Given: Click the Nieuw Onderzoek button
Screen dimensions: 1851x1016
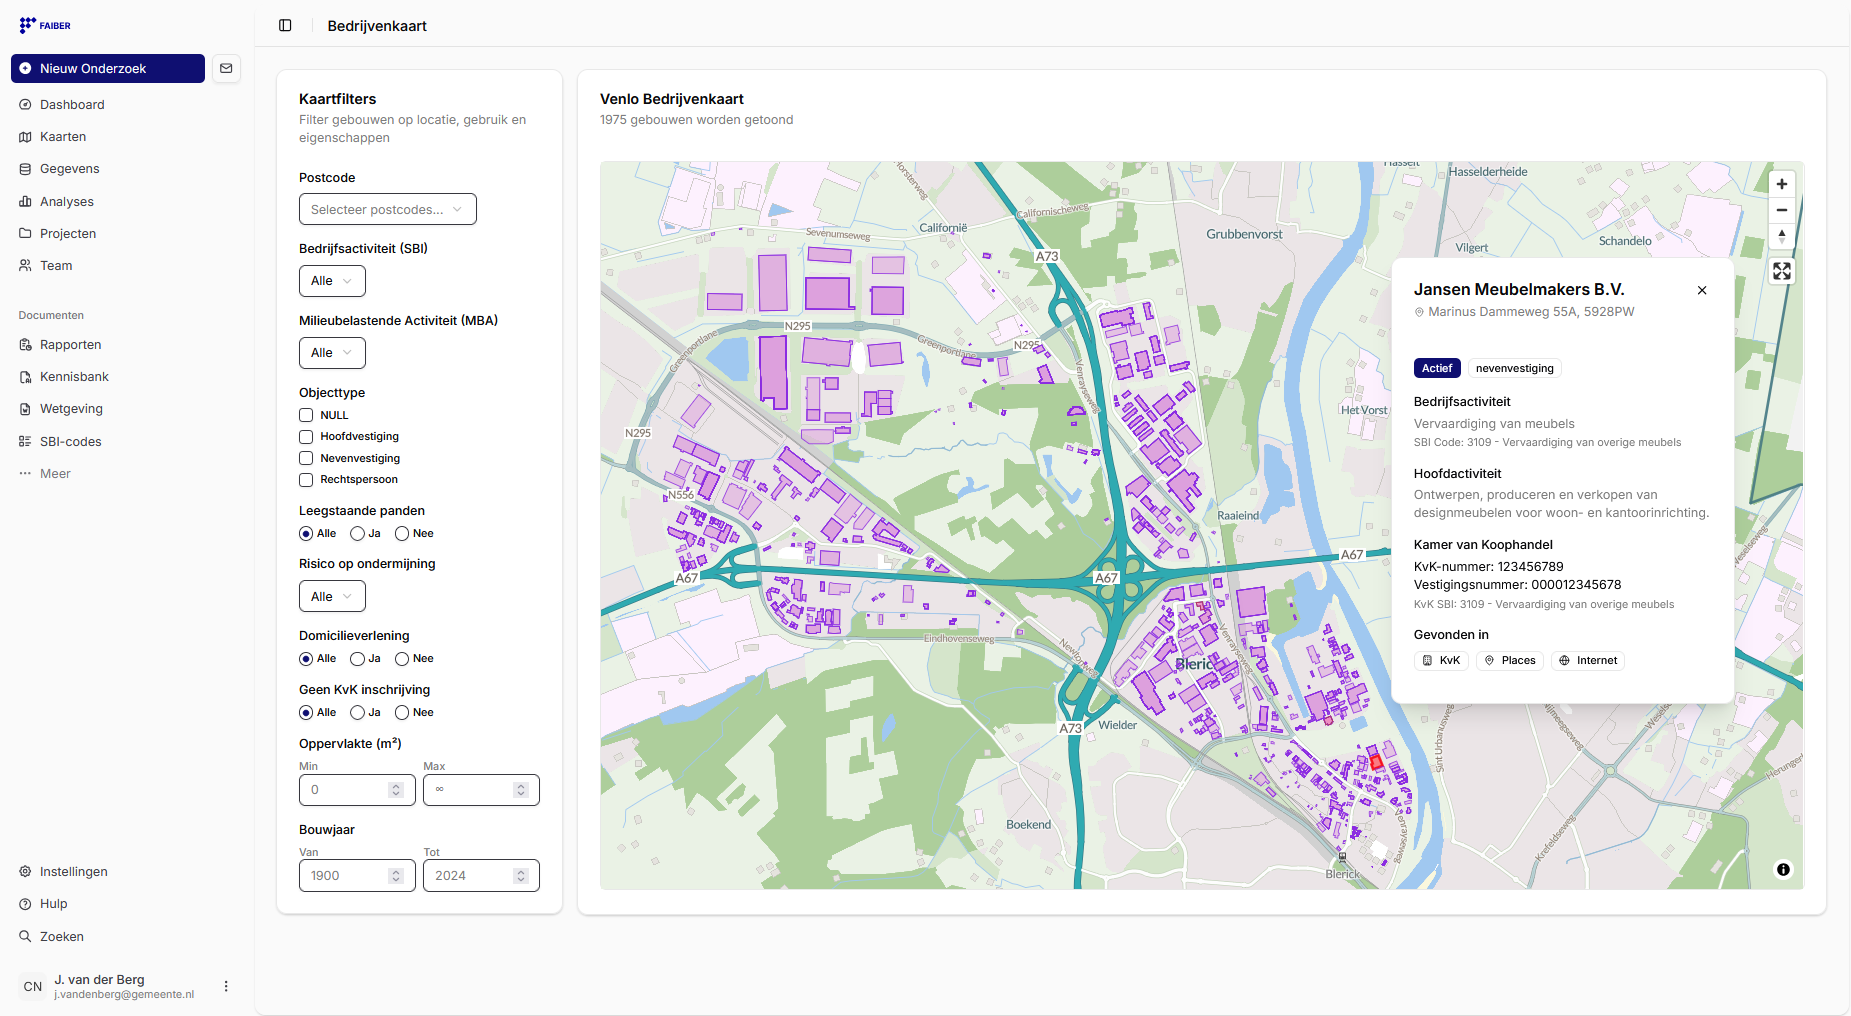Looking at the screenshot, I should (x=107, y=68).
